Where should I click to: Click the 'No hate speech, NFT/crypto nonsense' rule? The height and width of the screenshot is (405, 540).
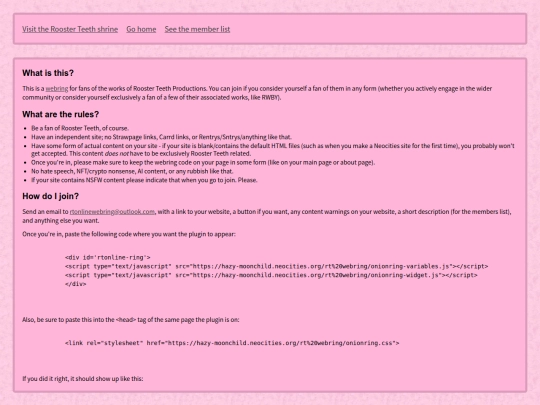pyautogui.click(x=132, y=171)
